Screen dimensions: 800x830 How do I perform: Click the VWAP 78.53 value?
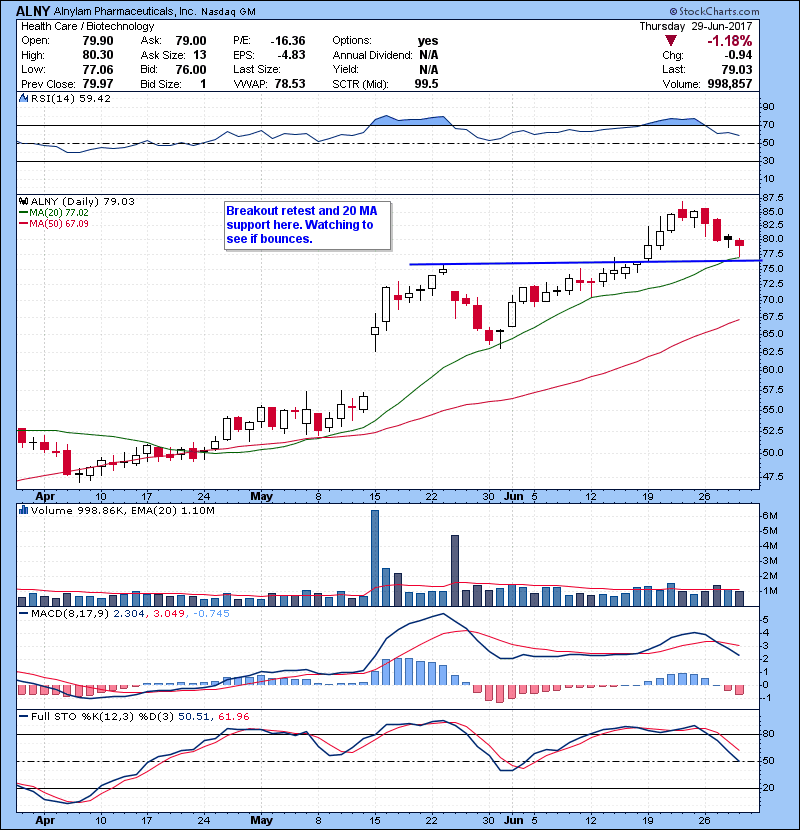click(290, 84)
